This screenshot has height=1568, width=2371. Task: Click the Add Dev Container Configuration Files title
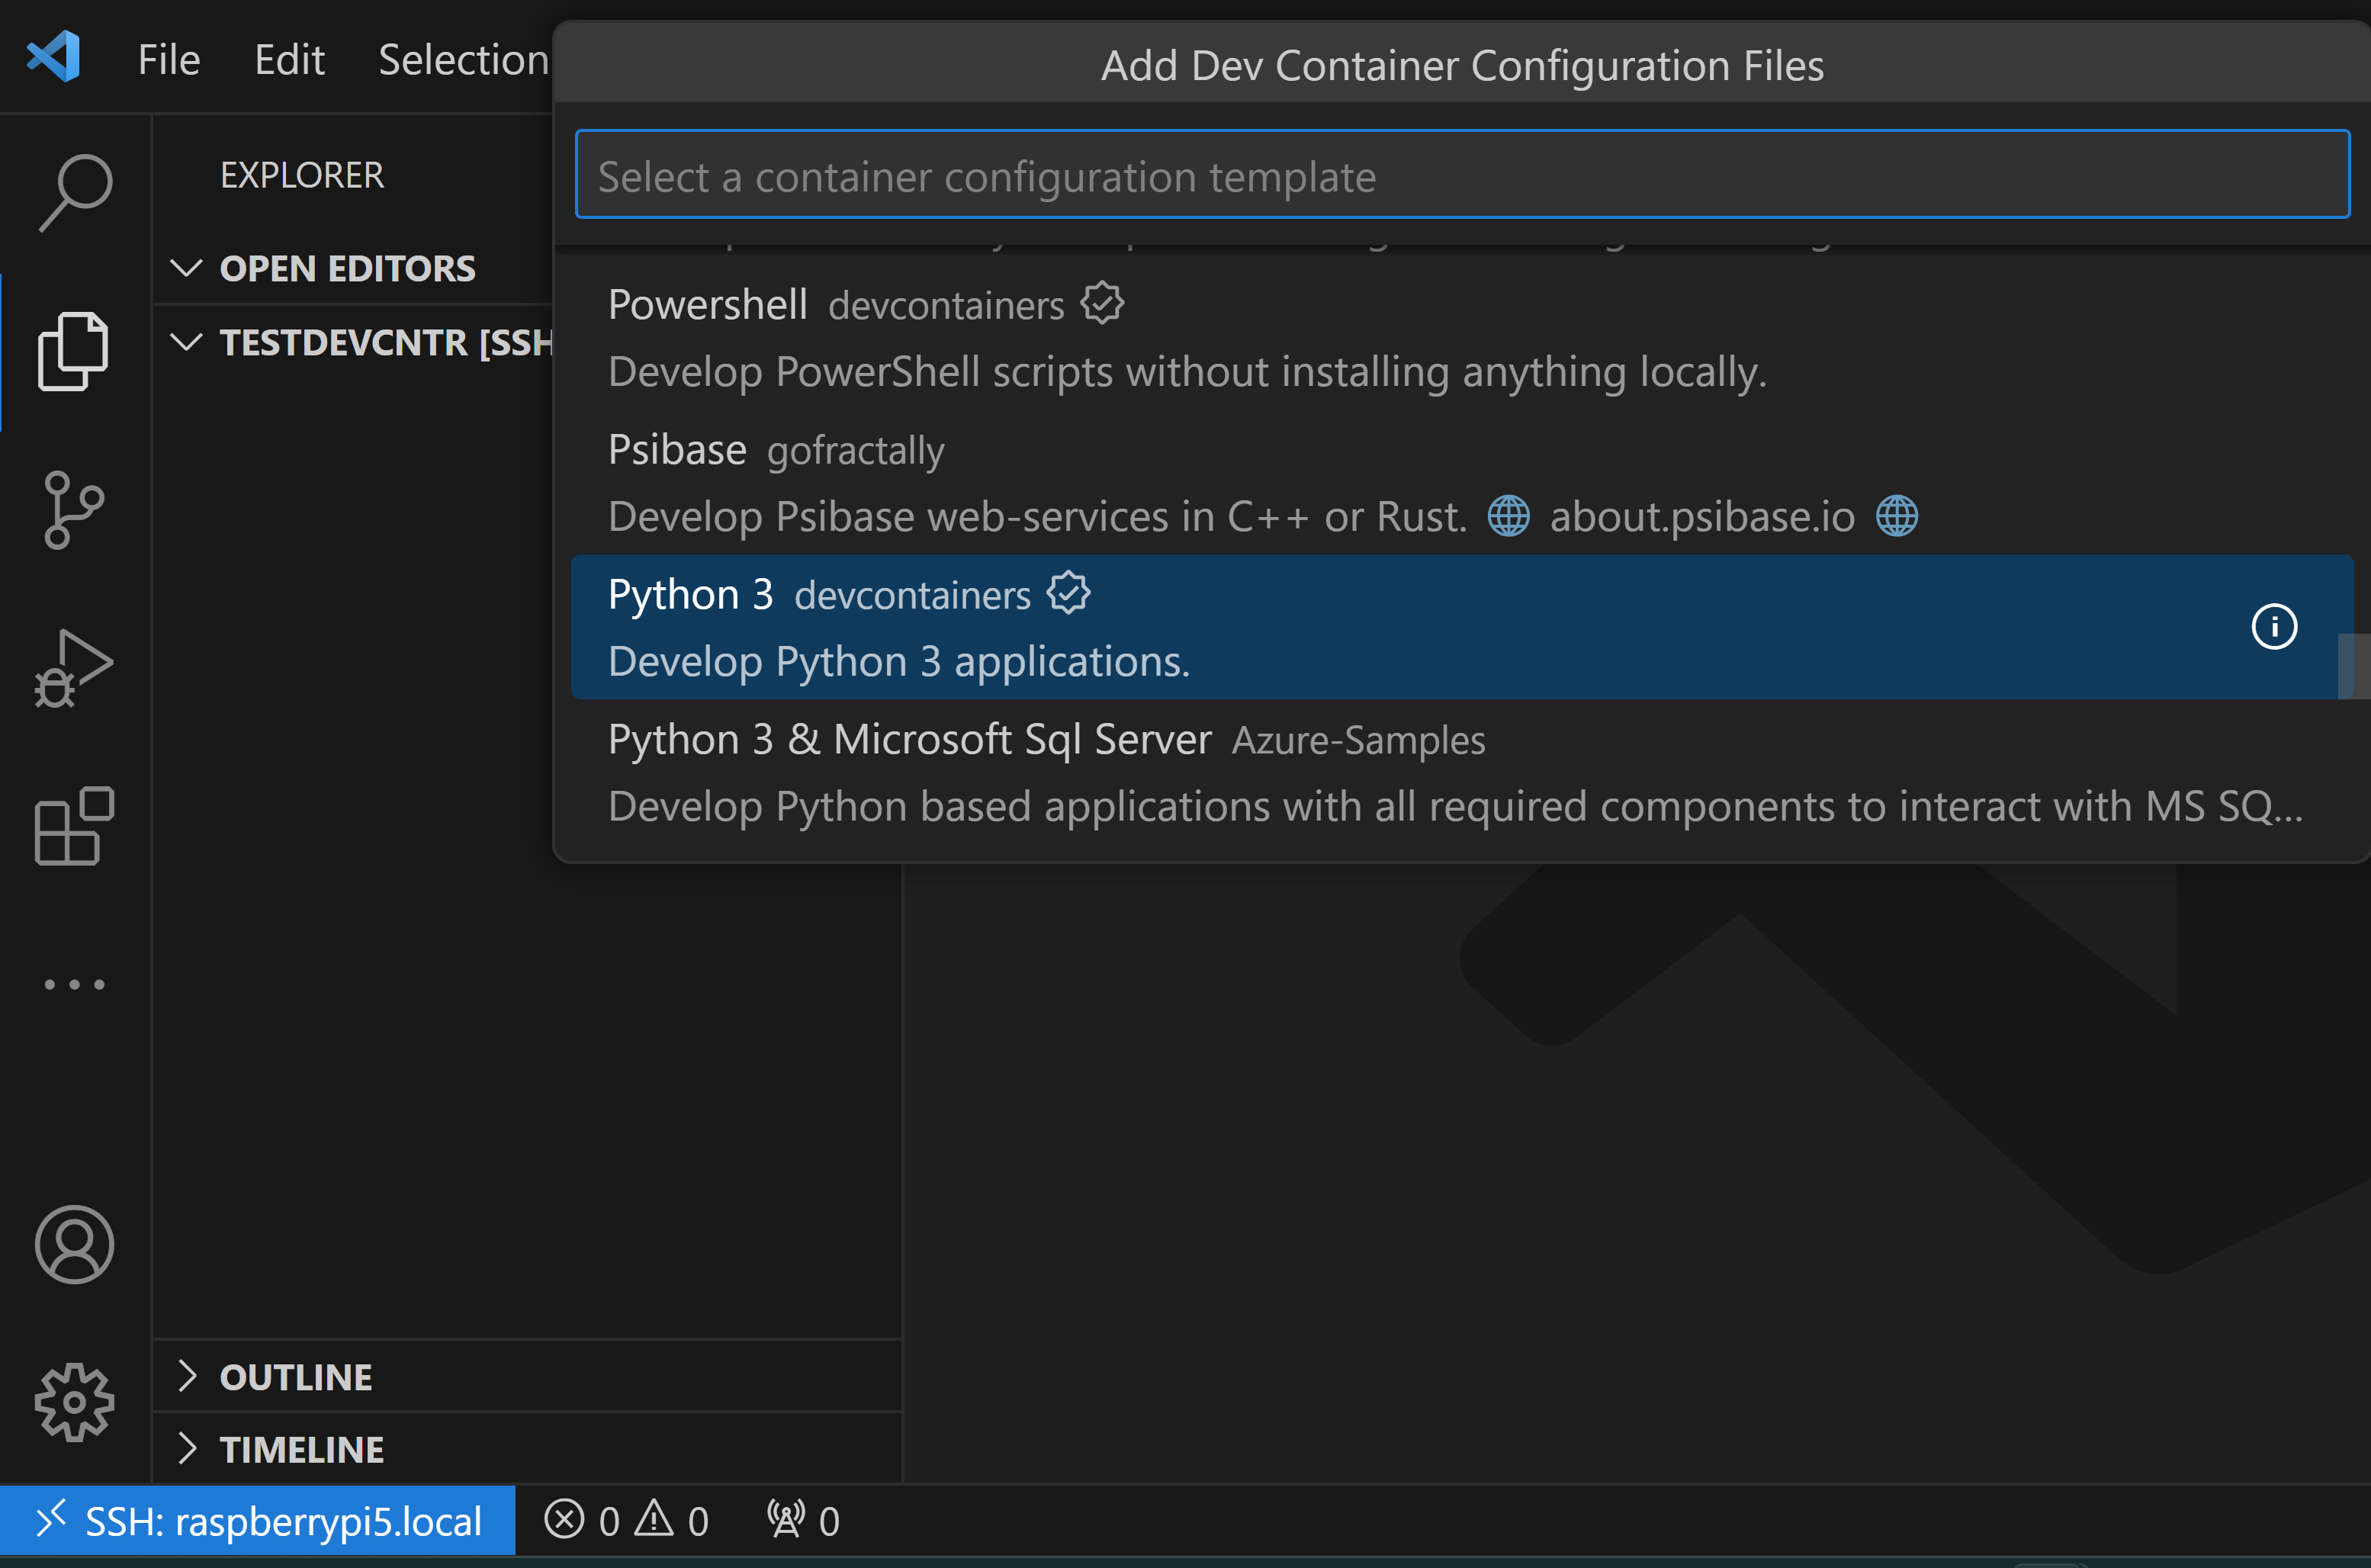(1462, 66)
